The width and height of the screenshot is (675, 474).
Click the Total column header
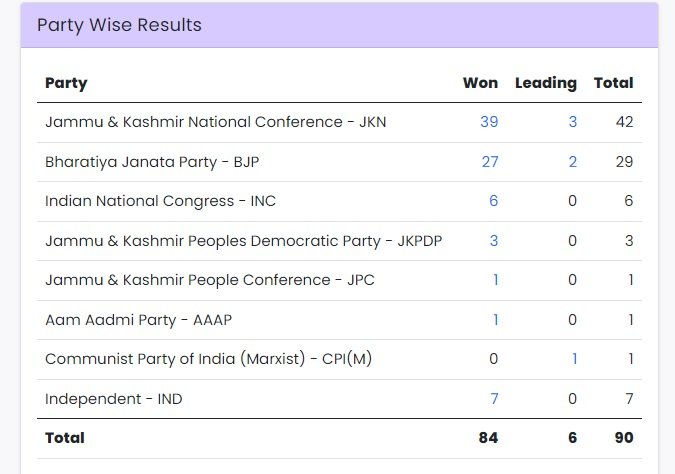(613, 83)
